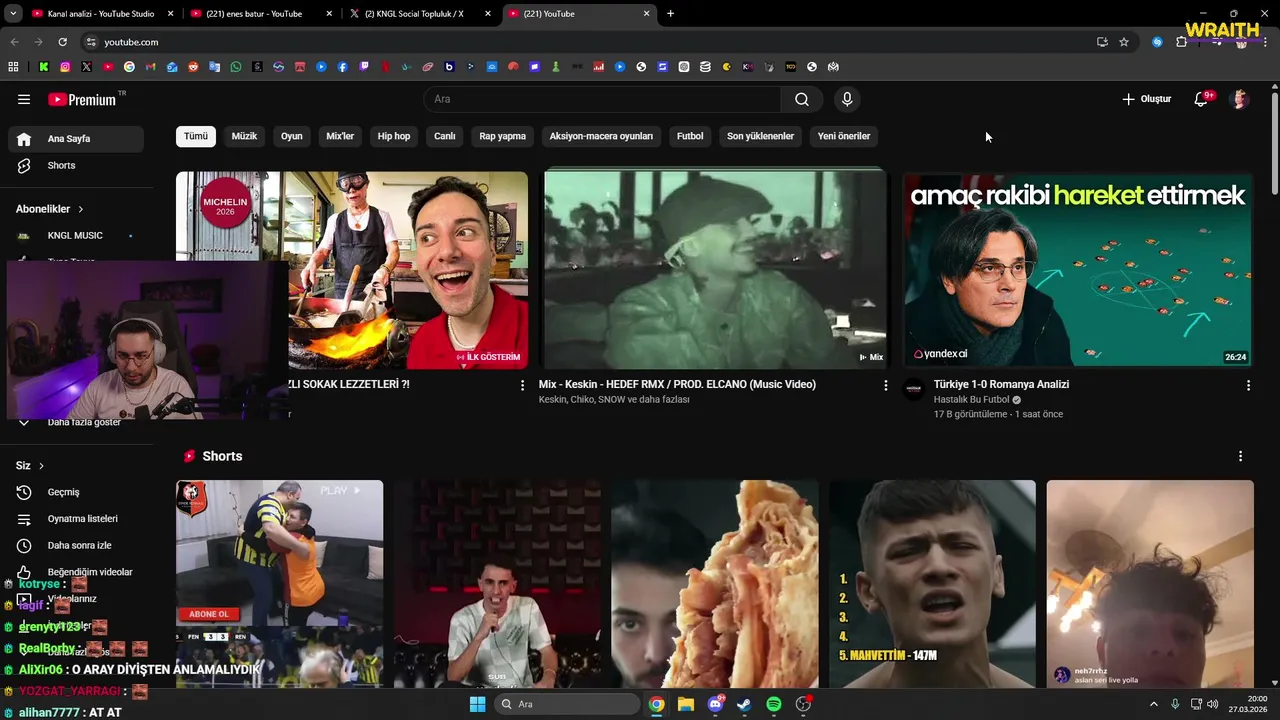Click the Oluştur create button

click(x=1146, y=99)
